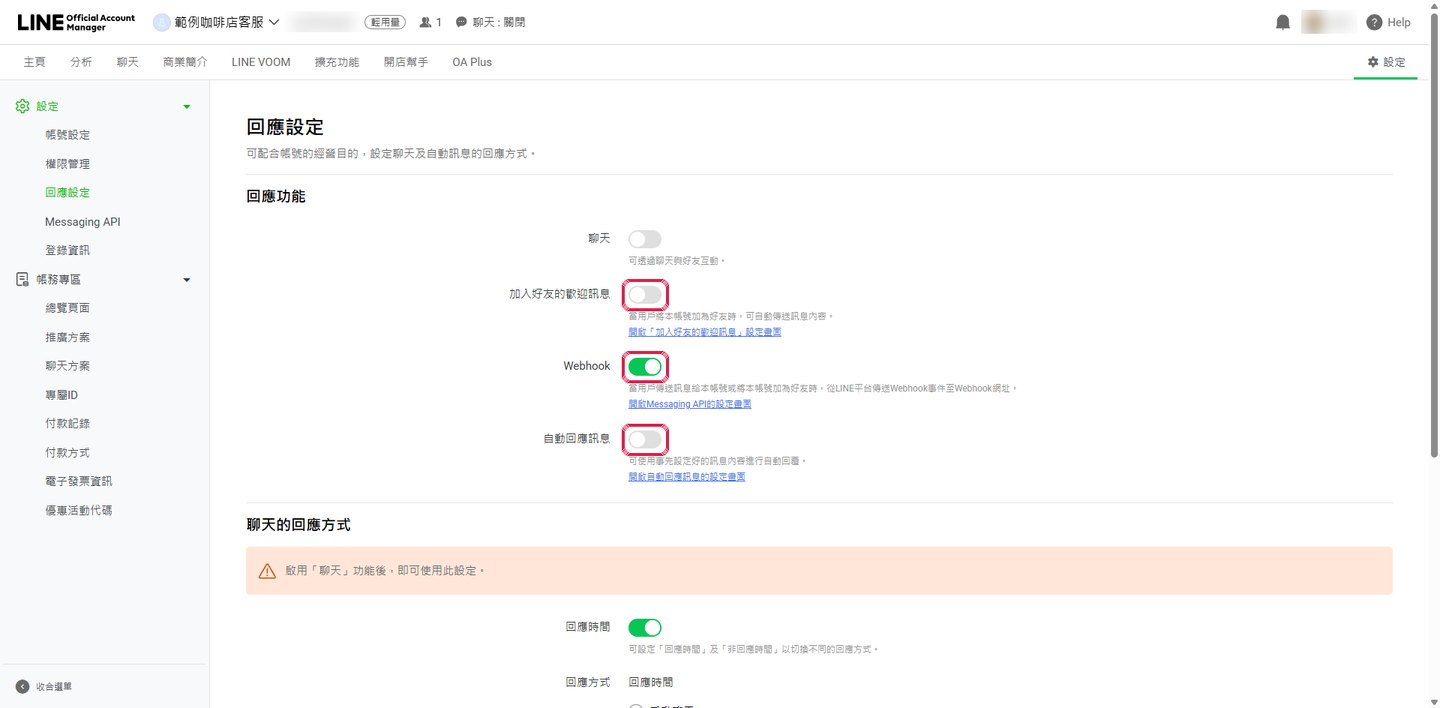Open 專屬ID in the sidebar
The width and height of the screenshot is (1440, 708).
(x=62, y=395)
